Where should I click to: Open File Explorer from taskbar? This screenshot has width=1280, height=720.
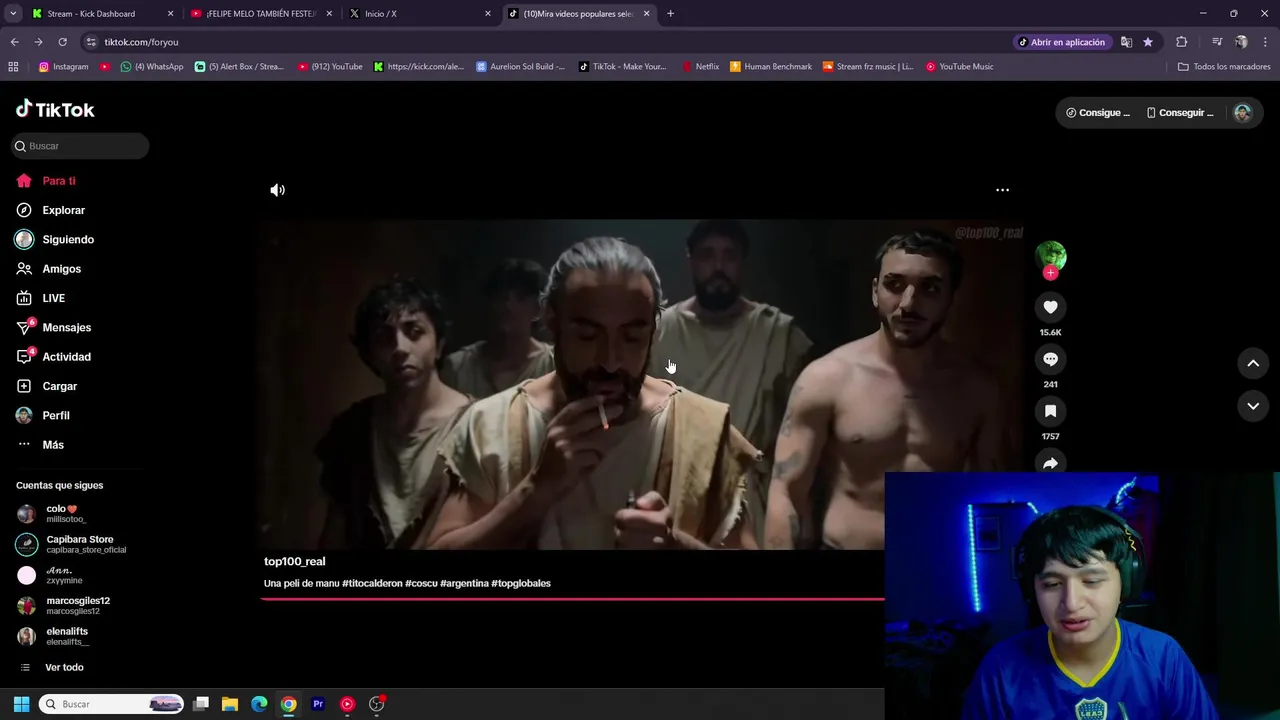click(230, 704)
